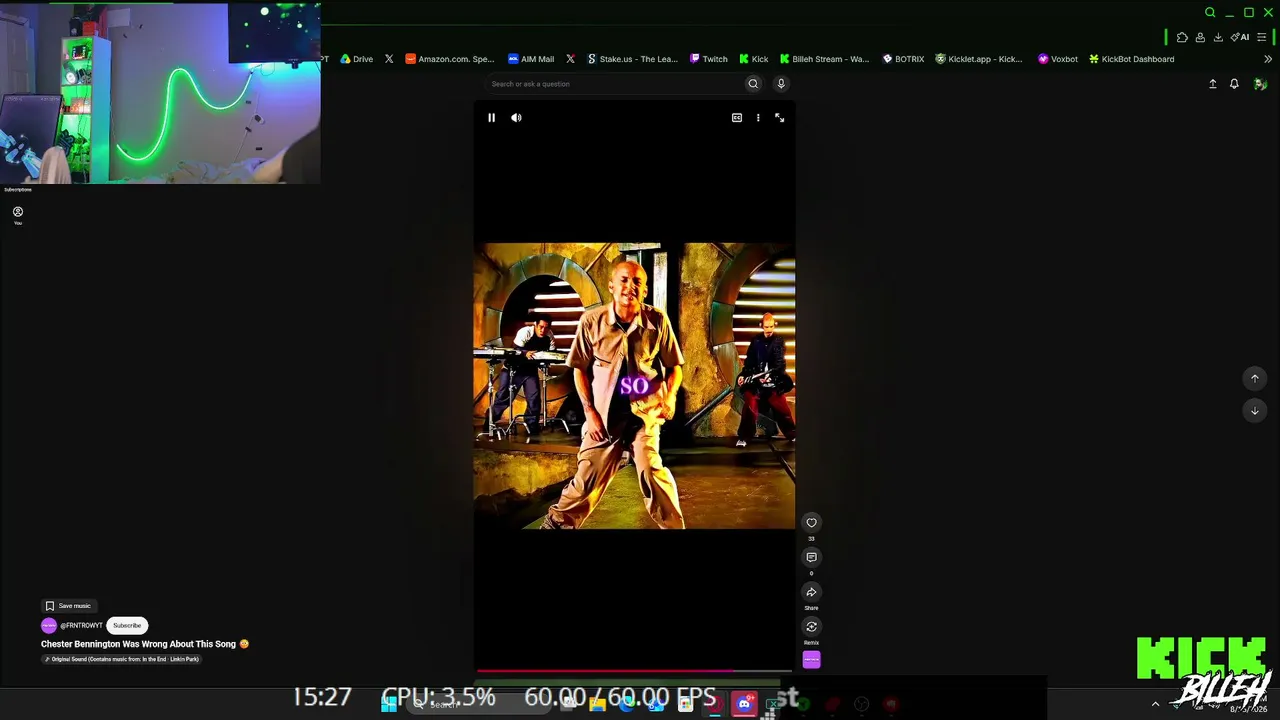
Task: Click the YouTube search box
Action: [614, 84]
